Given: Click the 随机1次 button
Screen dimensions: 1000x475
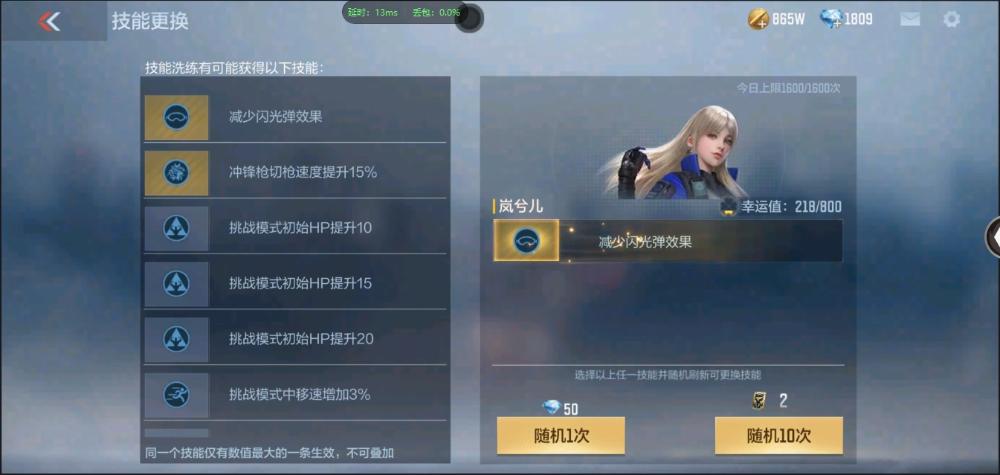Looking at the screenshot, I should point(561,436).
